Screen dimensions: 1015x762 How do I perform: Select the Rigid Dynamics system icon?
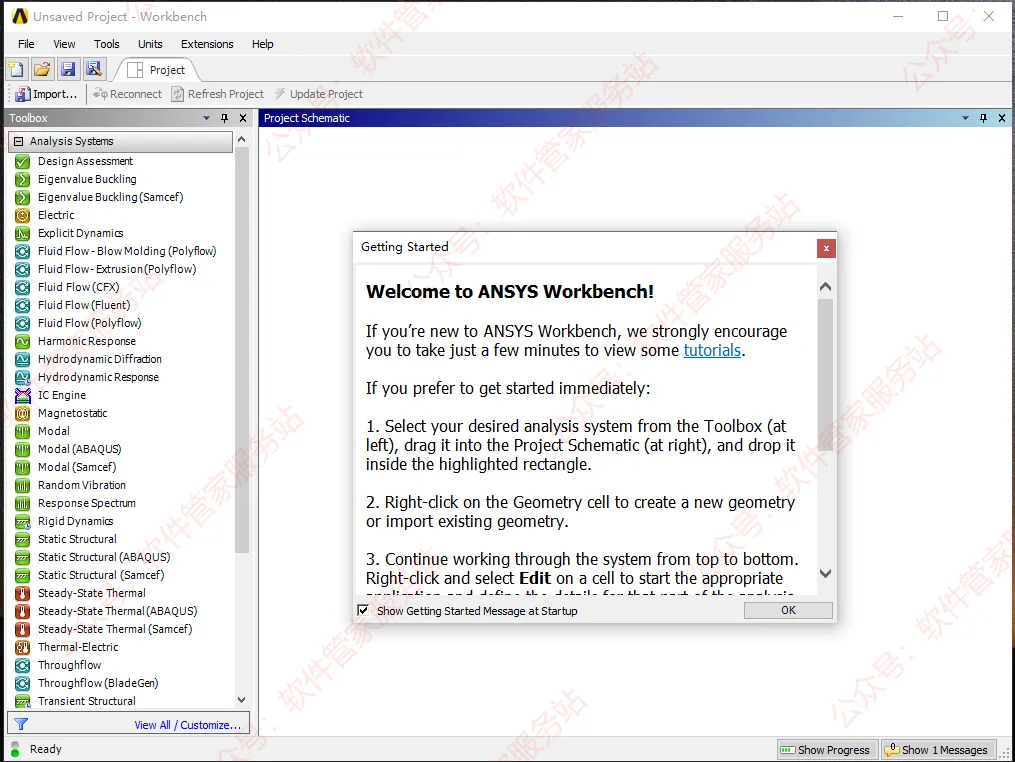click(x=23, y=521)
